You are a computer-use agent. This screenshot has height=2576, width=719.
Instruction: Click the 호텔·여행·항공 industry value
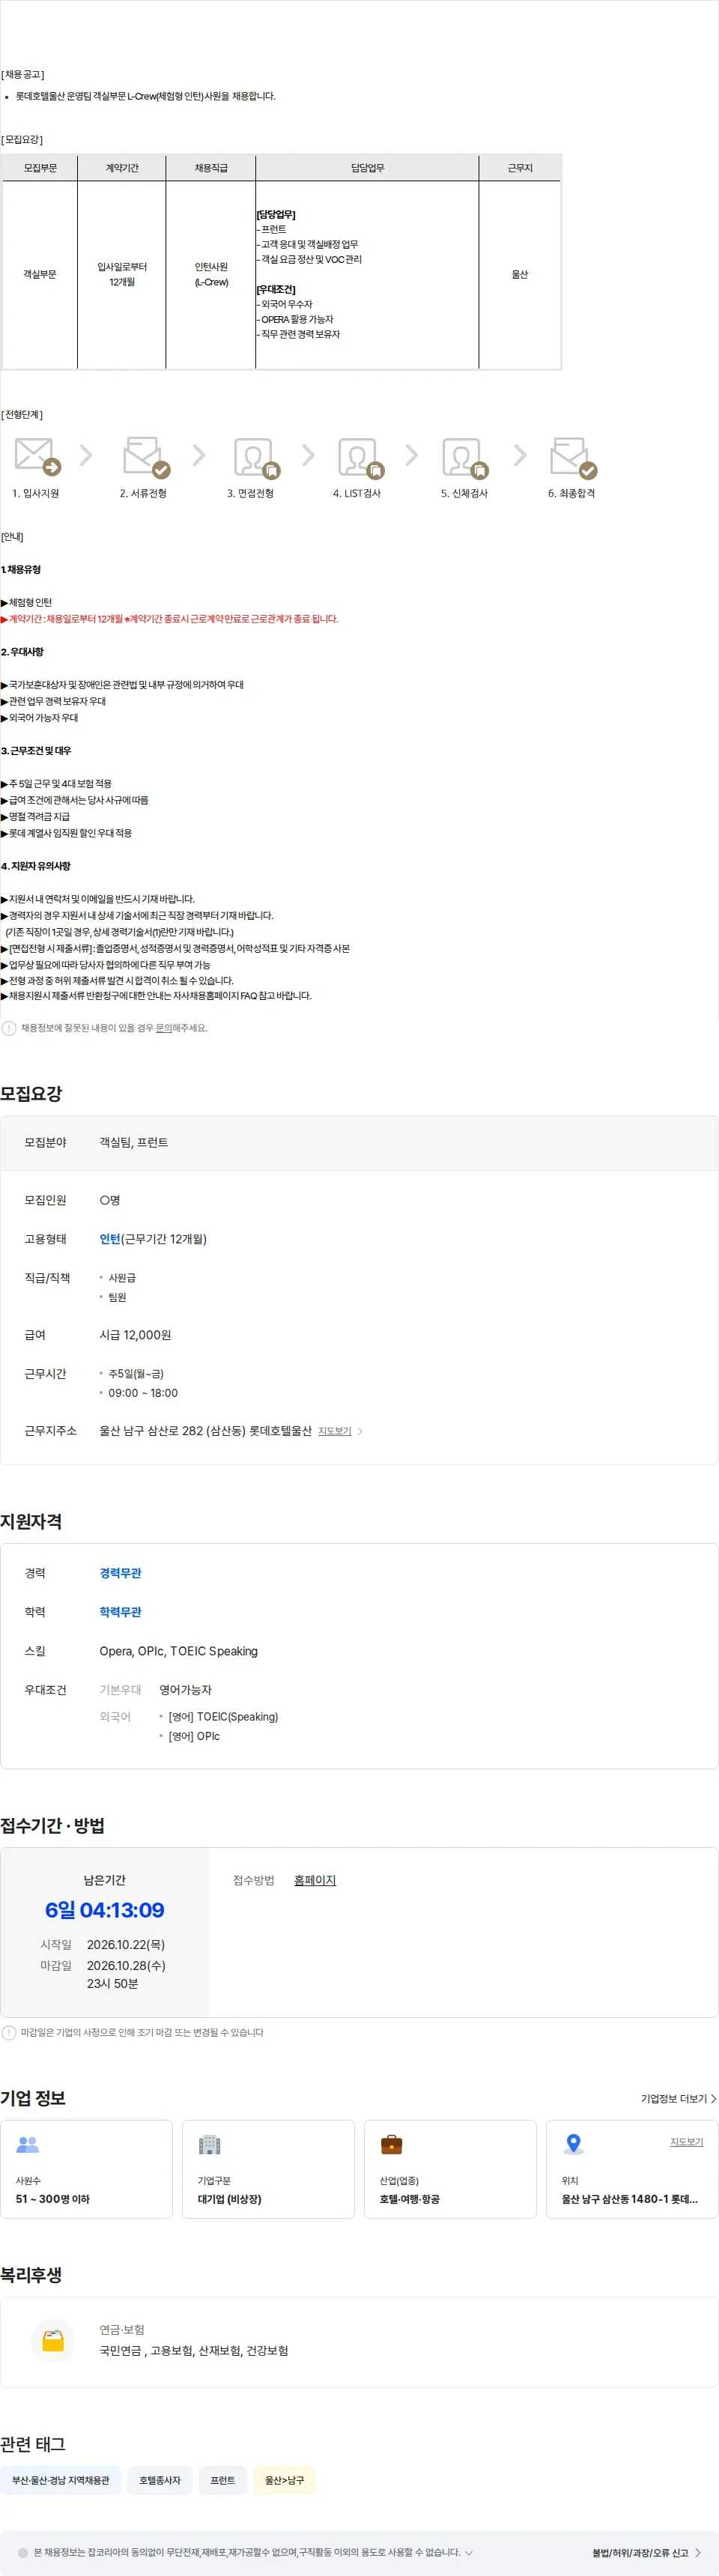[409, 2199]
